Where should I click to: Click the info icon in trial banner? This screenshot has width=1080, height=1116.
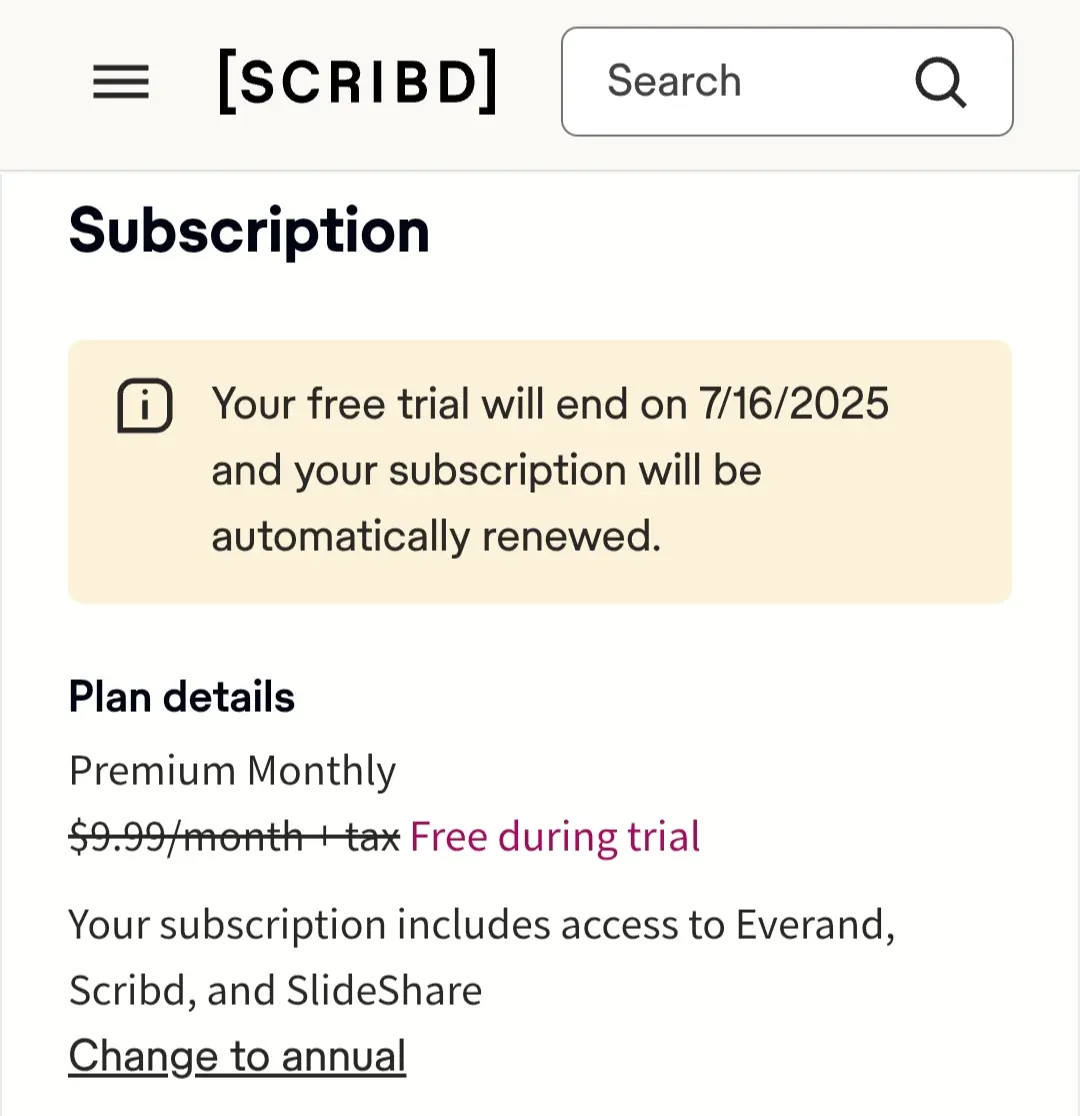(145, 406)
